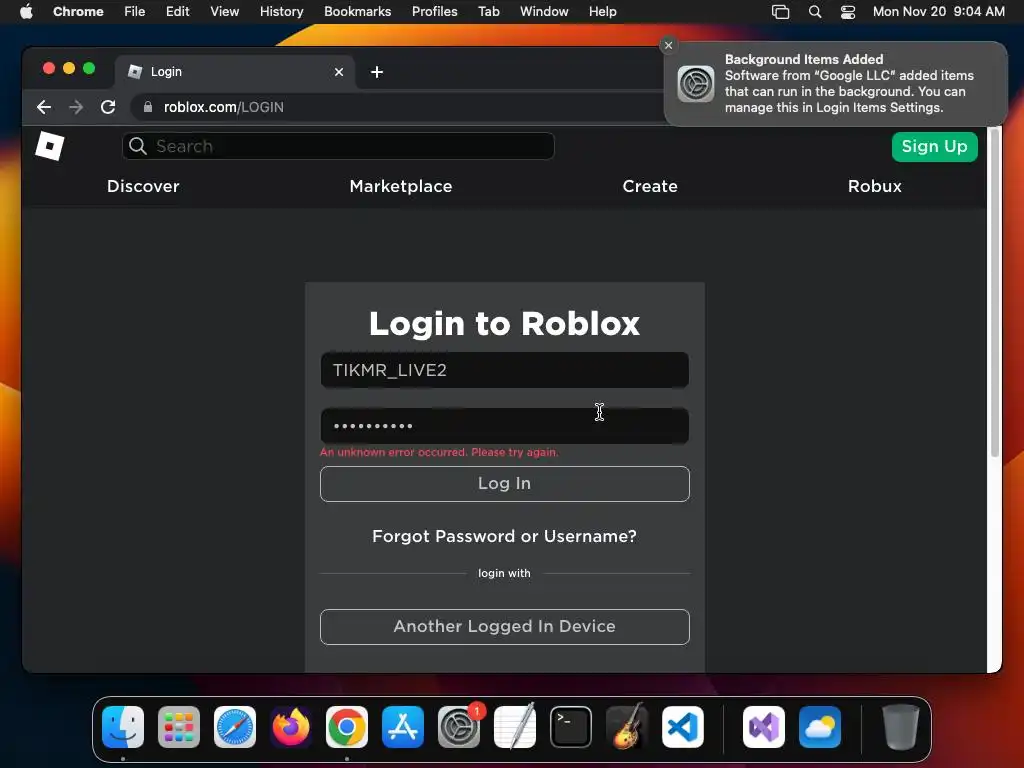The width and height of the screenshot is (1024, 768).
Task: Close the Login tab
Action: pos(339,72)
